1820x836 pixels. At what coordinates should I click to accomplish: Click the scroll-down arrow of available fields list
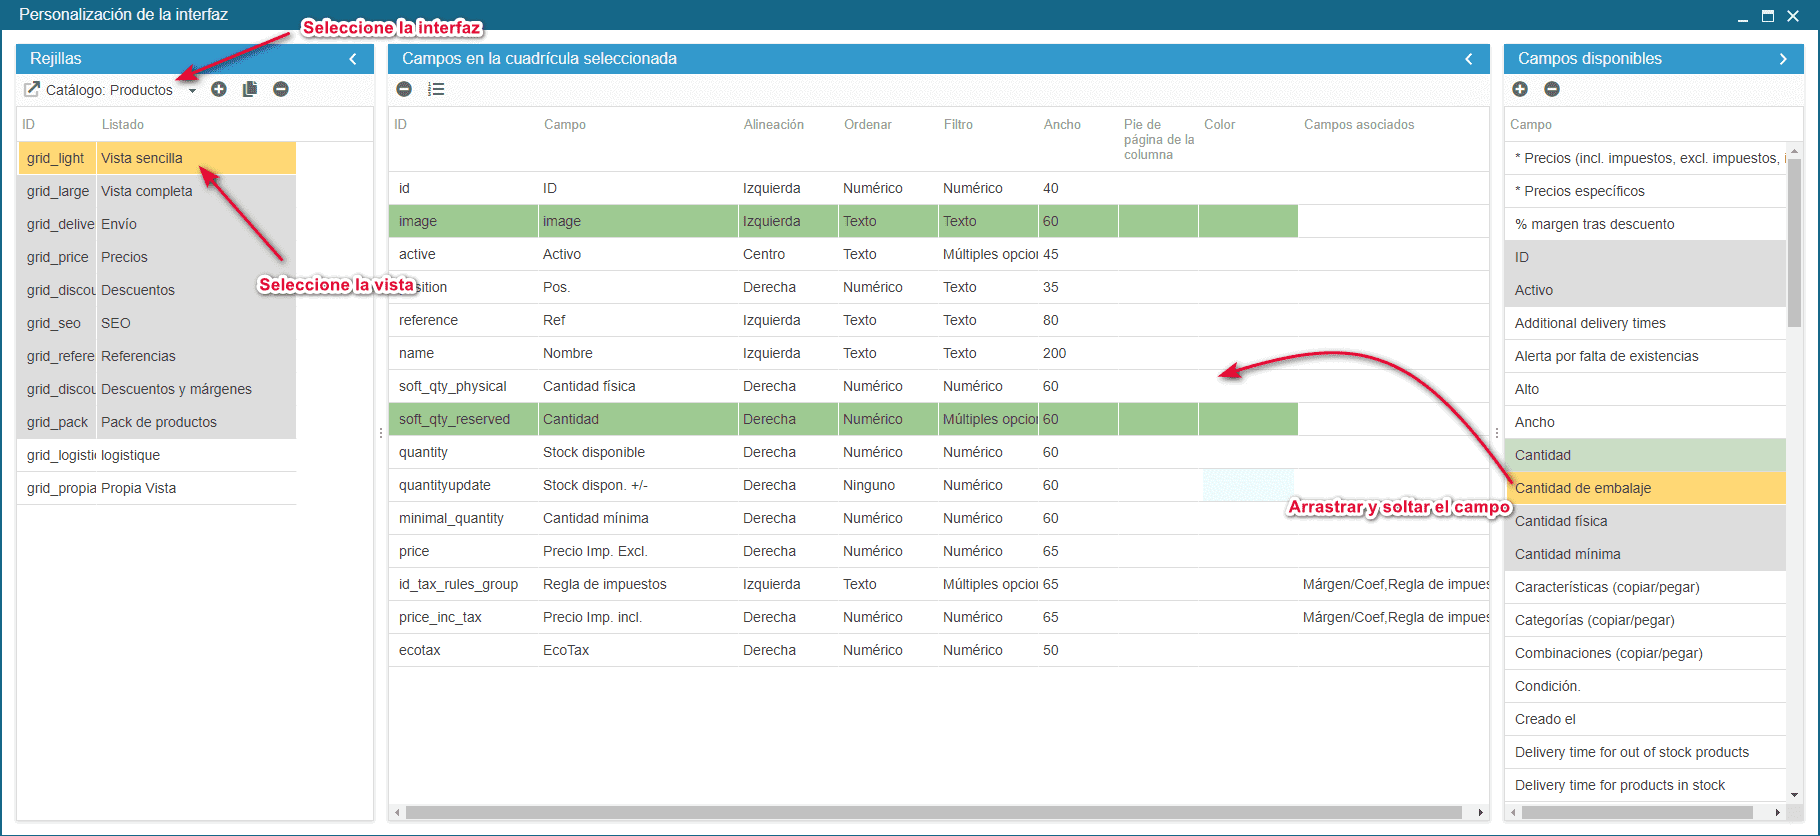coord(1794,795)
